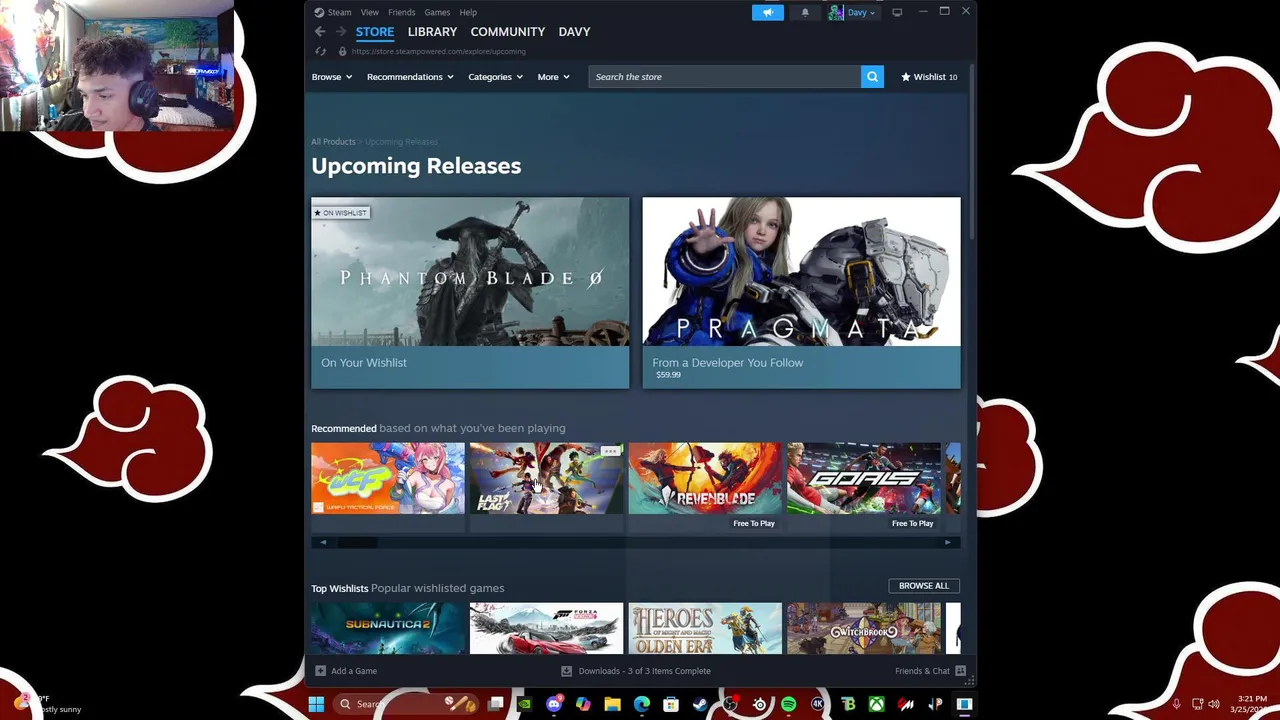Screen dimensions: 1280x720
Task: Open the DAVY profile tab
Action: tap(574, 32)
